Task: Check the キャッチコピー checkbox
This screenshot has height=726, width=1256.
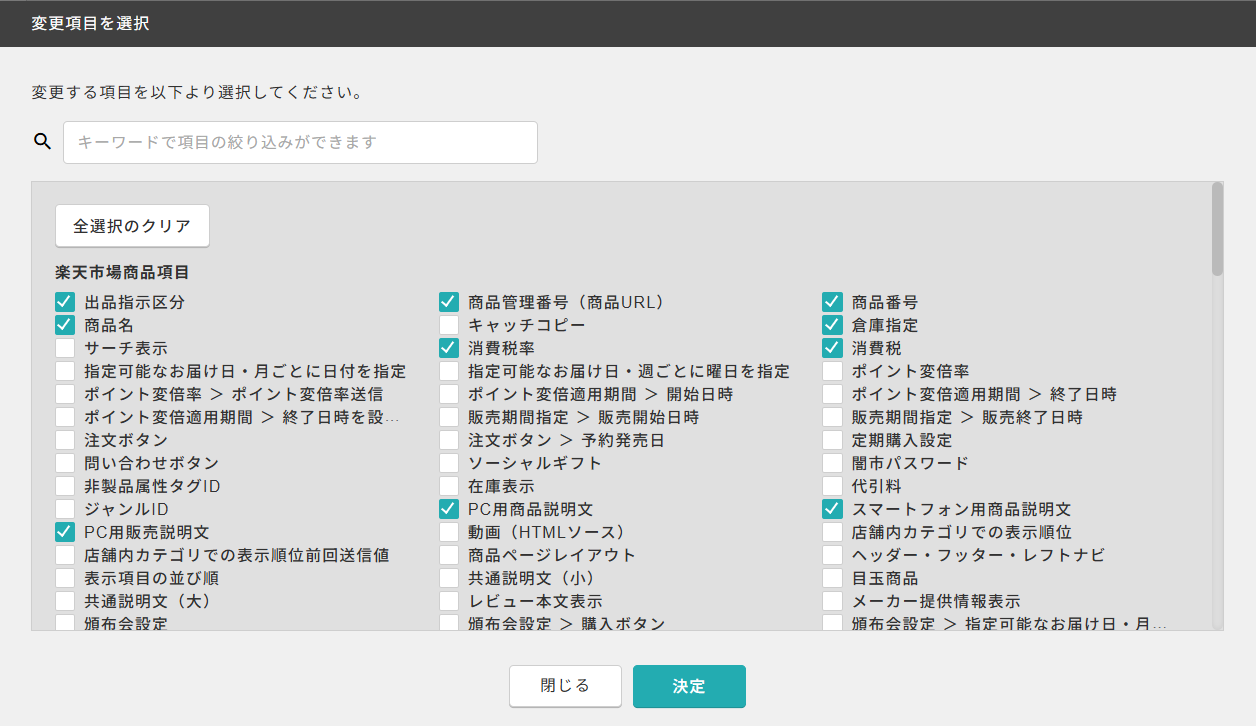Action: pyautogui.click(x=449, y=325)
